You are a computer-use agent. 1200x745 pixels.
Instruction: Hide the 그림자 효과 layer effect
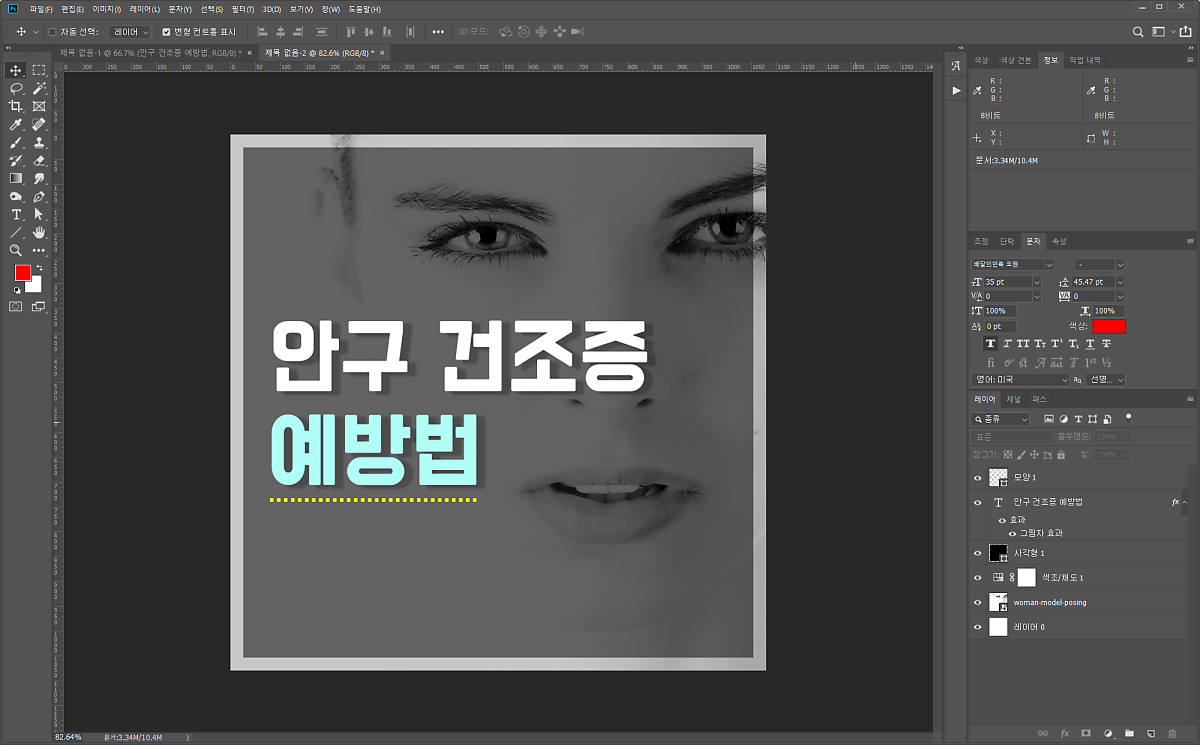1012,533
